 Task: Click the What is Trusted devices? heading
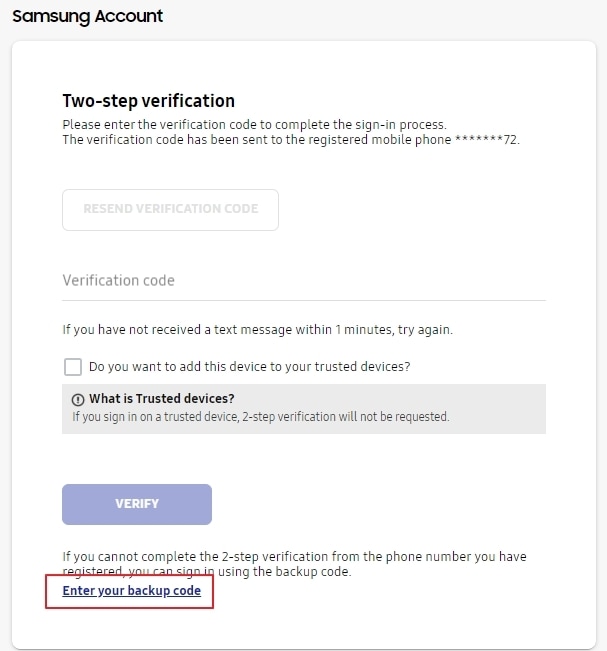click(x=162, y=399)
